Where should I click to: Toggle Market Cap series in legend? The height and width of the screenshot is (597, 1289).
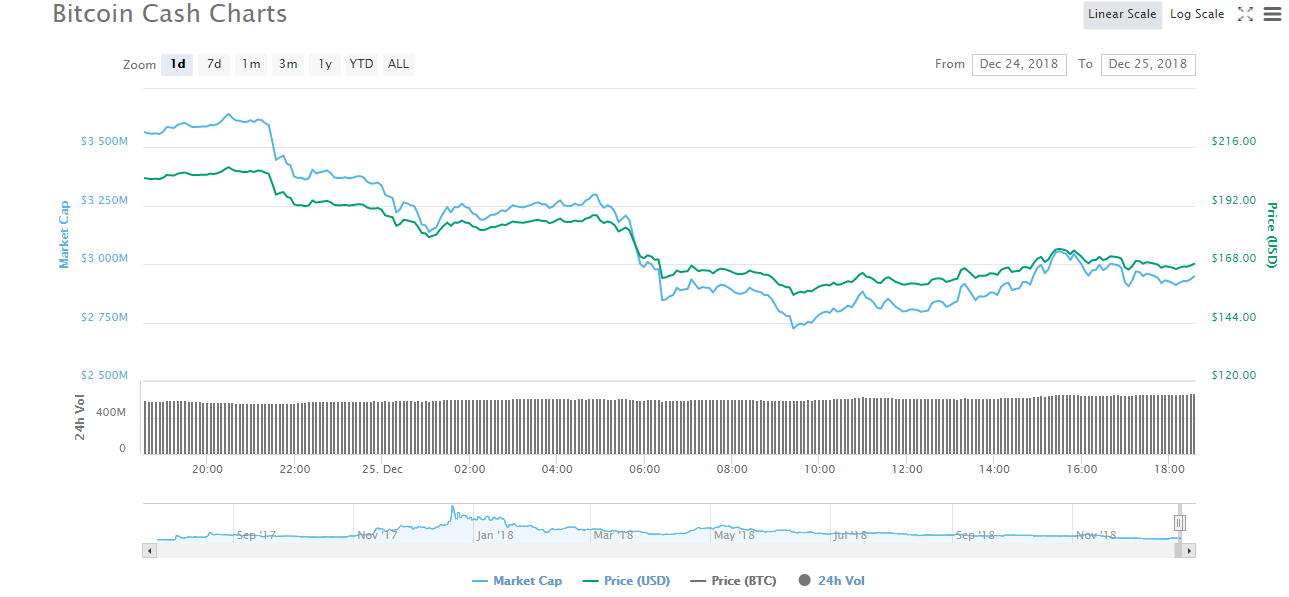coord(516,580)
